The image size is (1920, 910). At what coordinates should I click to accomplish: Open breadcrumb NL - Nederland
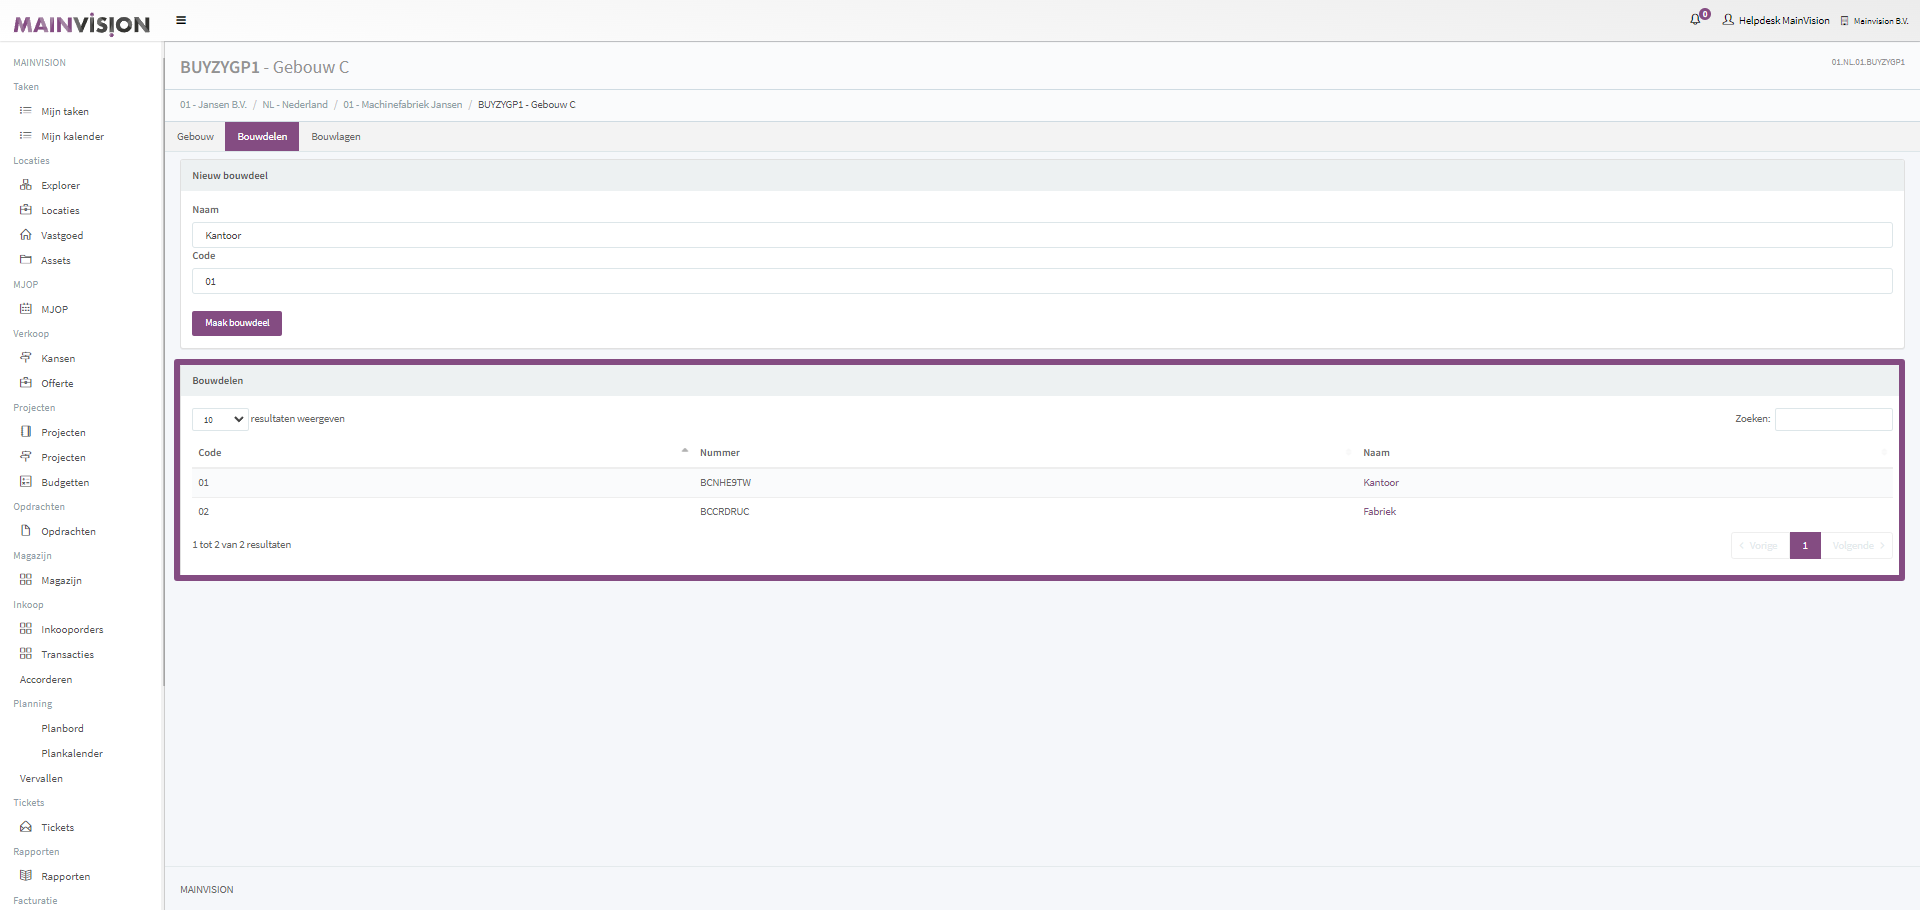point(295,105)
